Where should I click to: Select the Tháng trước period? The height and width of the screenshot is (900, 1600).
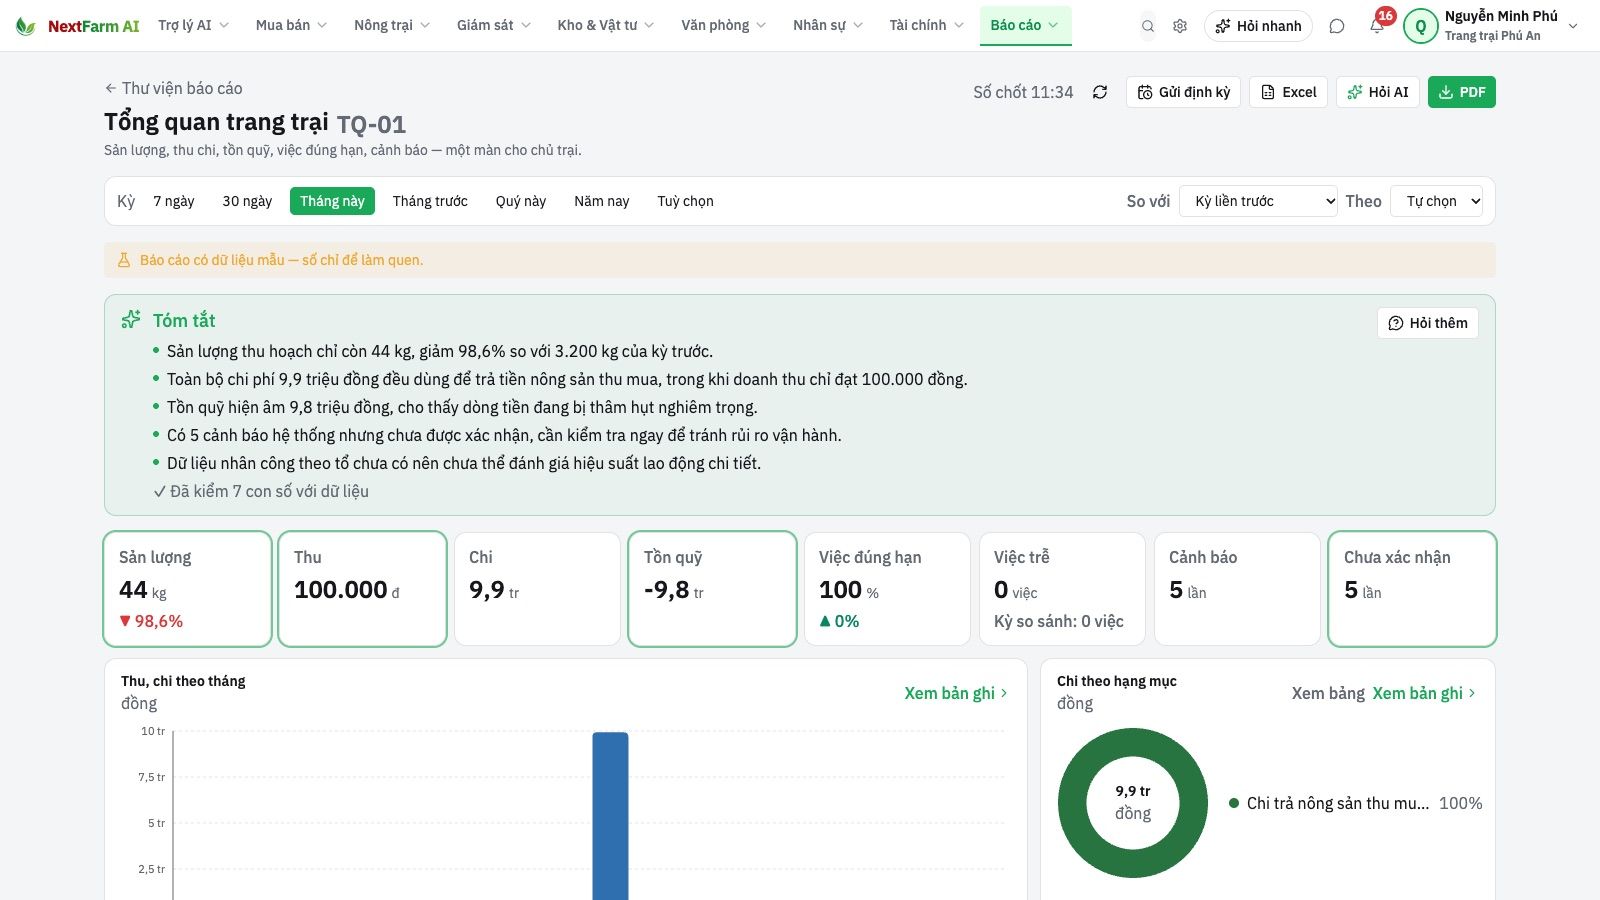click(430, 201)
